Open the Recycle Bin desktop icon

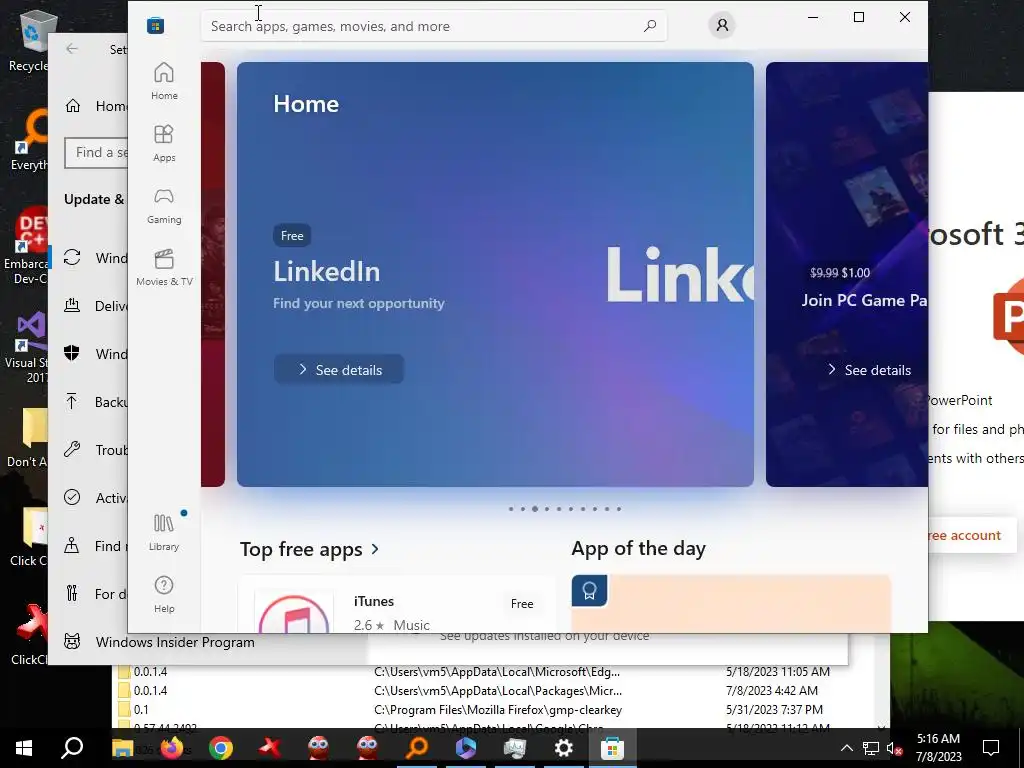tap(29, 40)
